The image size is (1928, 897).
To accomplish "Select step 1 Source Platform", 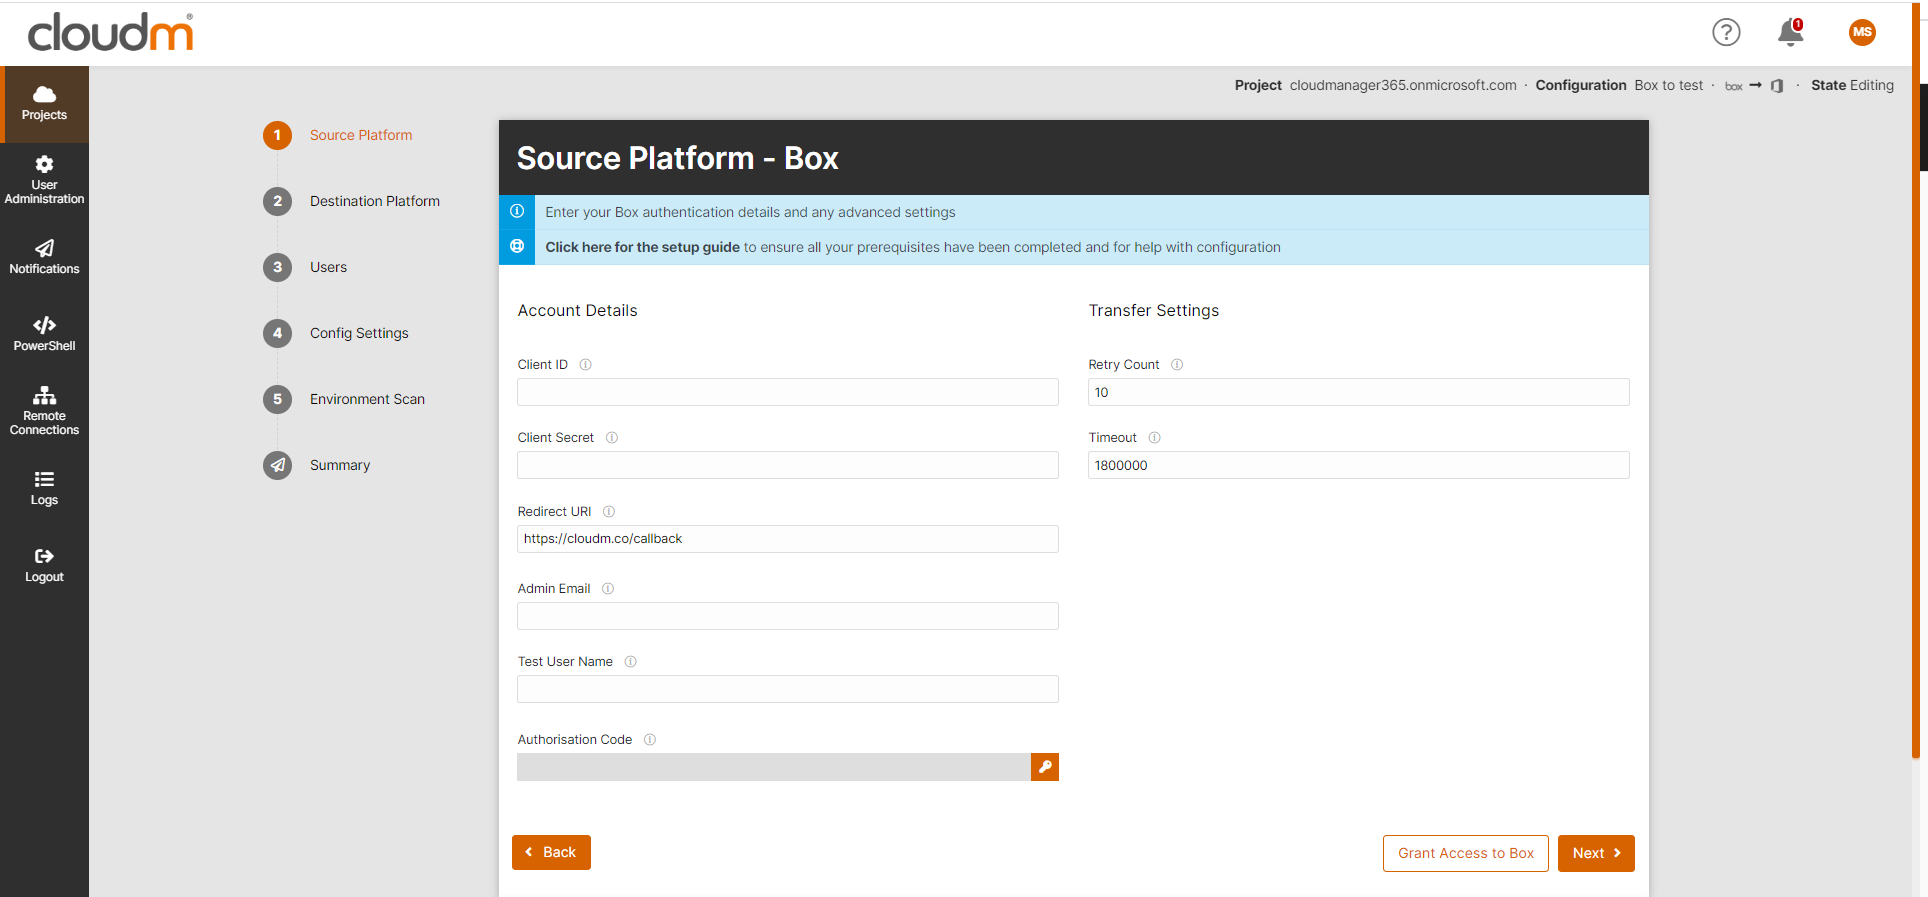I will tap(338, 135).
